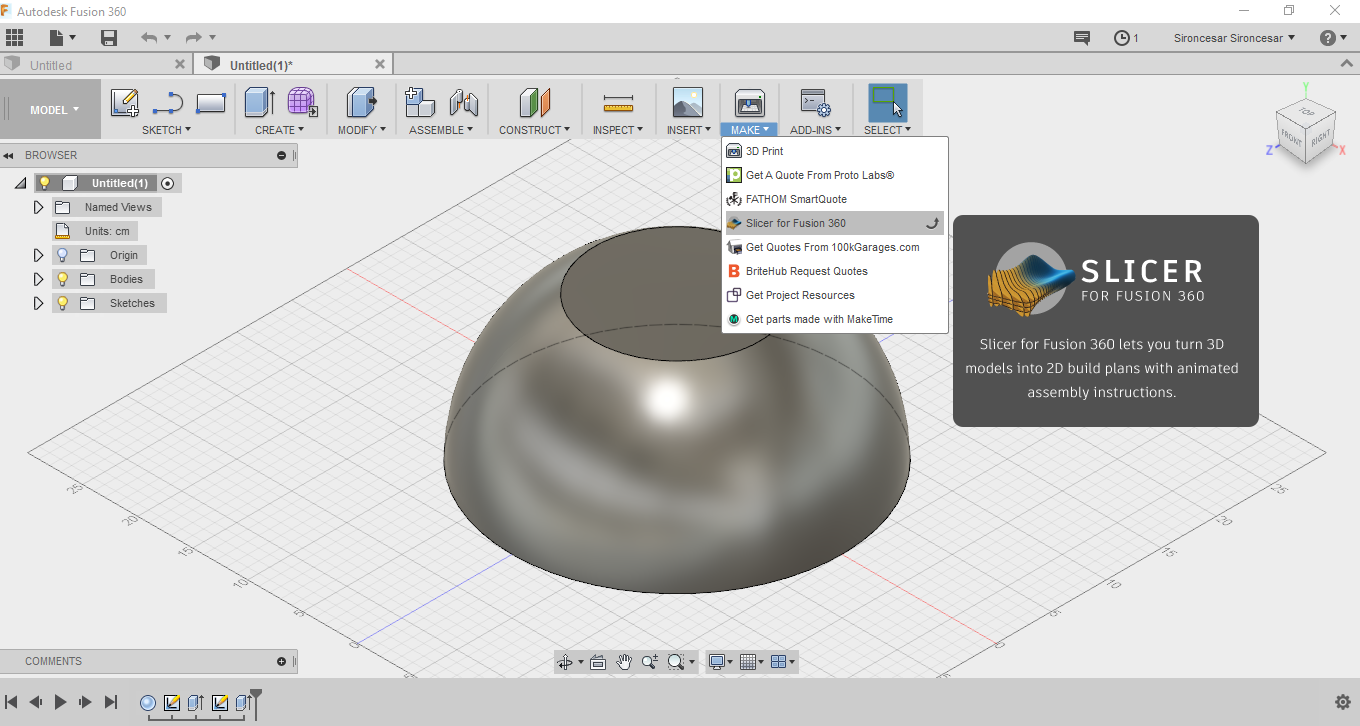Image resolution: width=1360 pixels, height=726 pixels.
Task: Open the ADD-INS dropdown menu
Action: click(x=815, y=130)
